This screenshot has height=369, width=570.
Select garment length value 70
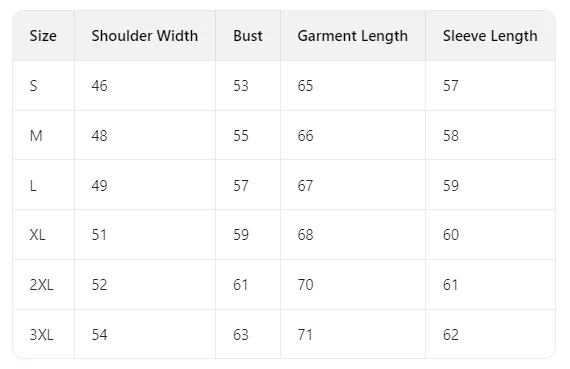point(305,285)
